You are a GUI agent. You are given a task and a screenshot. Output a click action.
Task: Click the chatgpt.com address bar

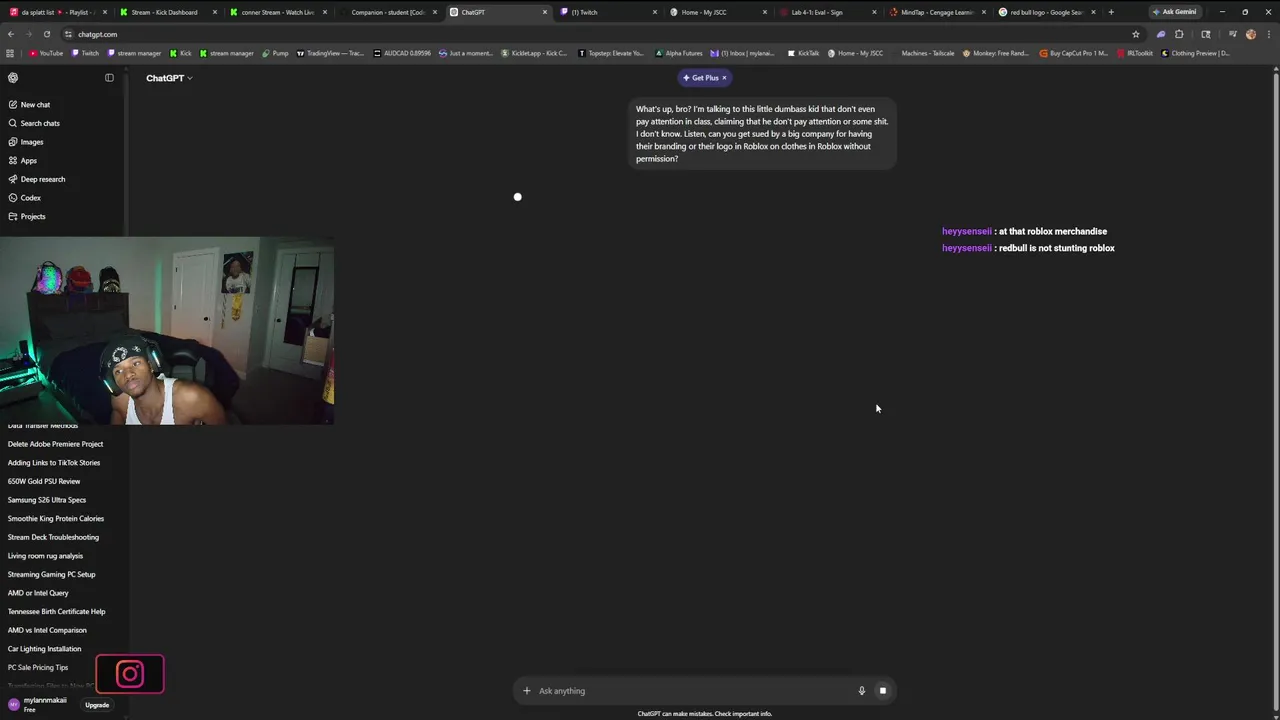600,34
